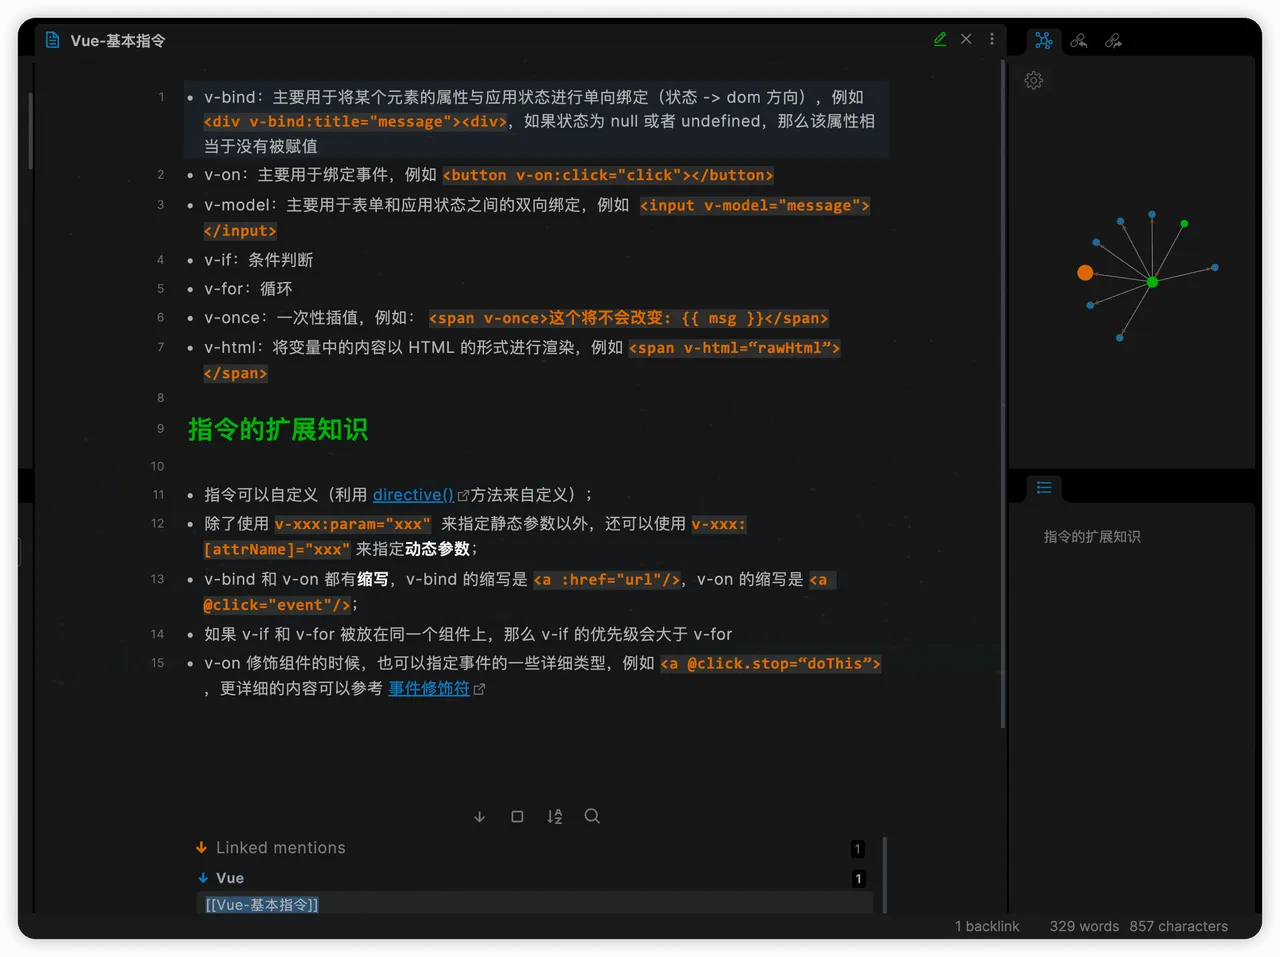Click the outline list icon tab

pos(1044,488)
